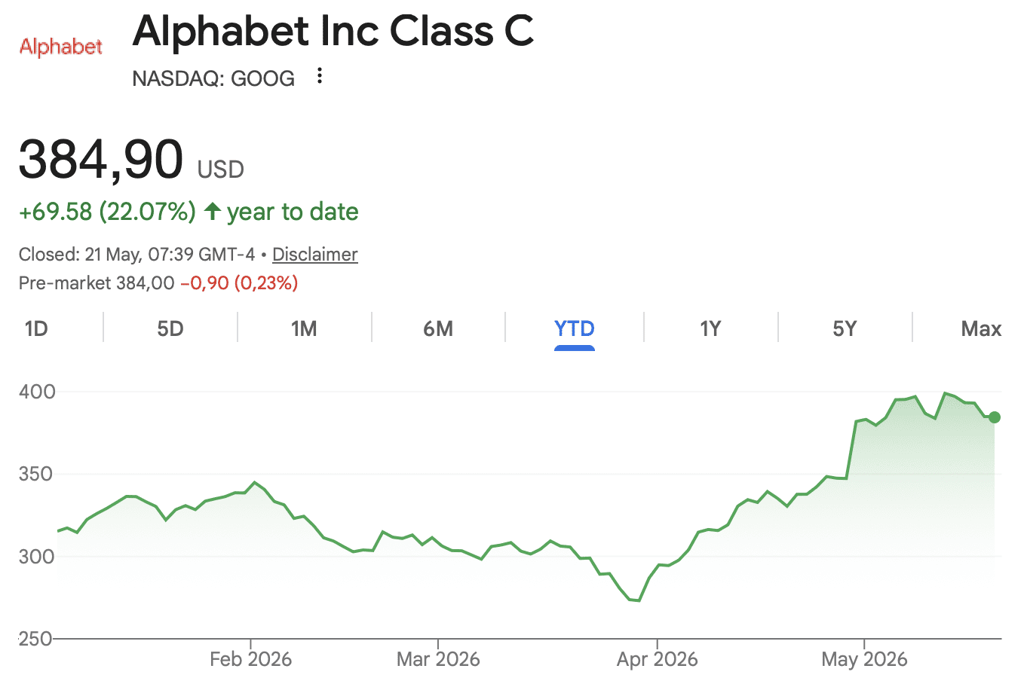Screen dimensions: 1024x684
Task: Click the red Alphabet logo
Action: point(61,46)
